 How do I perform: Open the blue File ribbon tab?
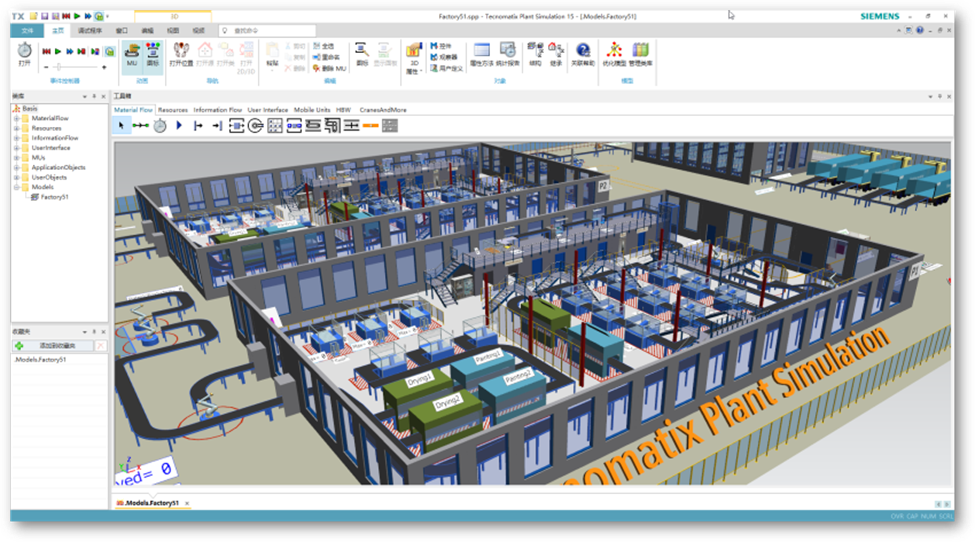27,30
